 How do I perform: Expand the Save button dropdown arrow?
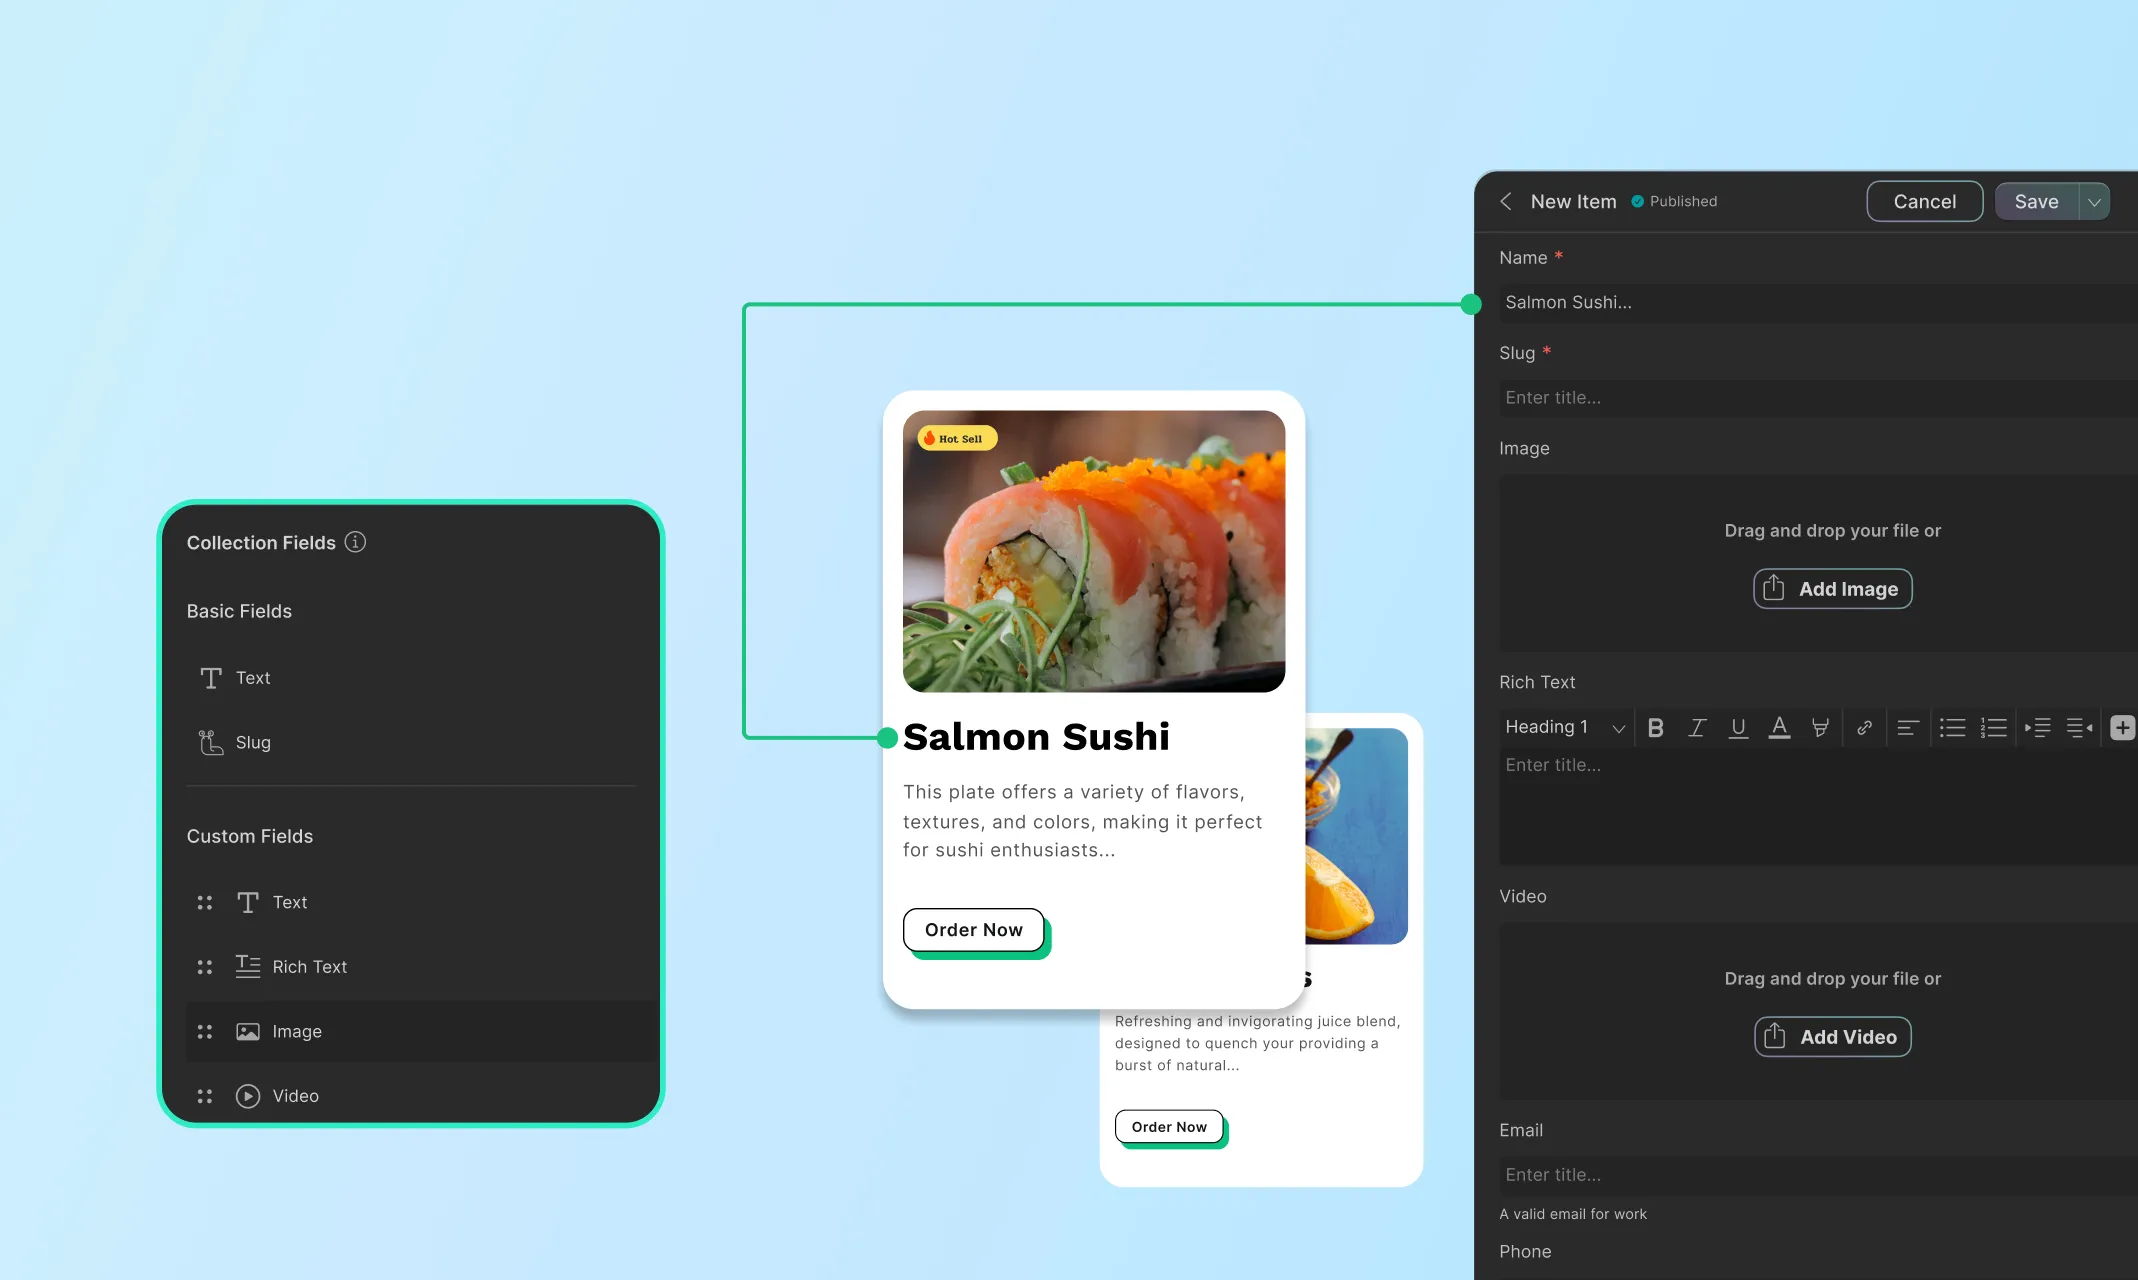click(x=2095, y=200)
